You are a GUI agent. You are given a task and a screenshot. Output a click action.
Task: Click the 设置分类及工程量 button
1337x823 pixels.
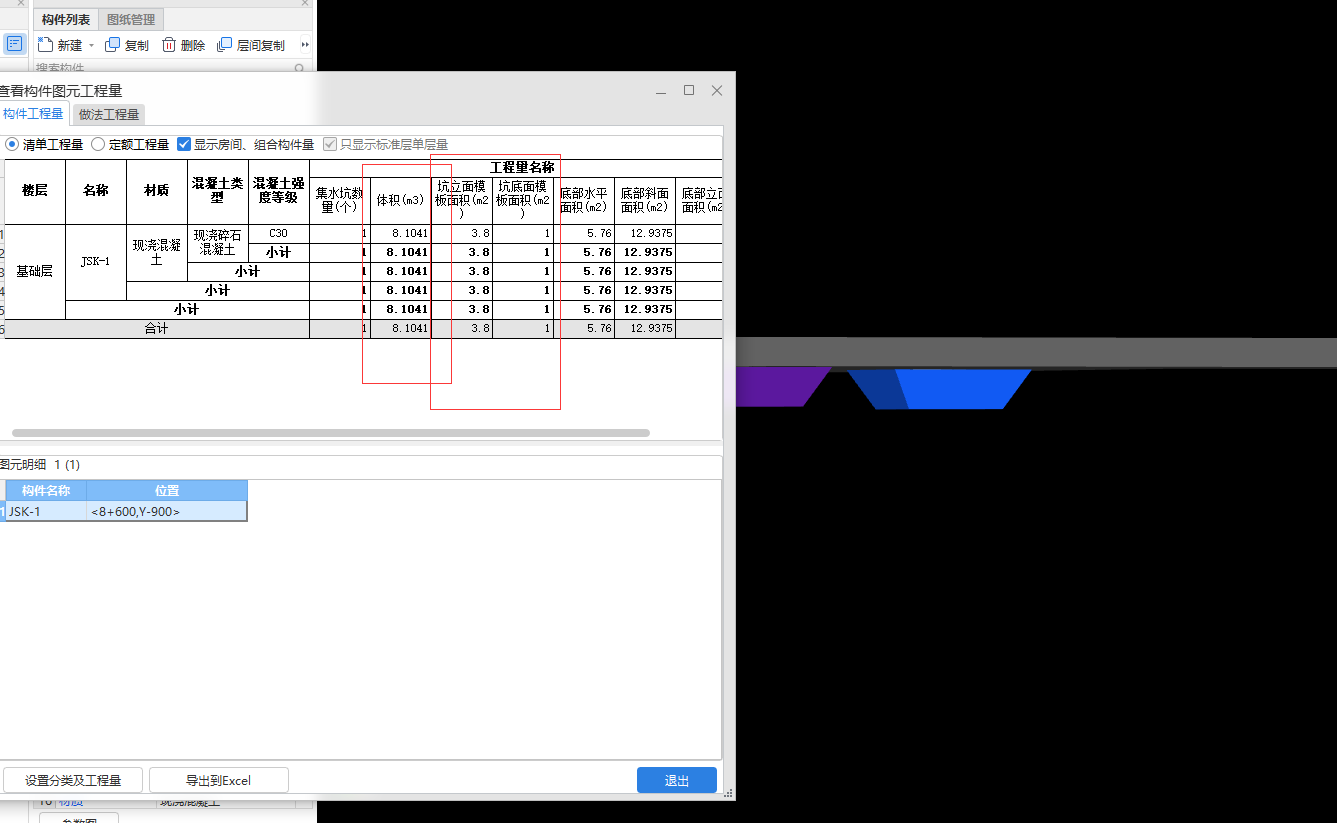73,780
